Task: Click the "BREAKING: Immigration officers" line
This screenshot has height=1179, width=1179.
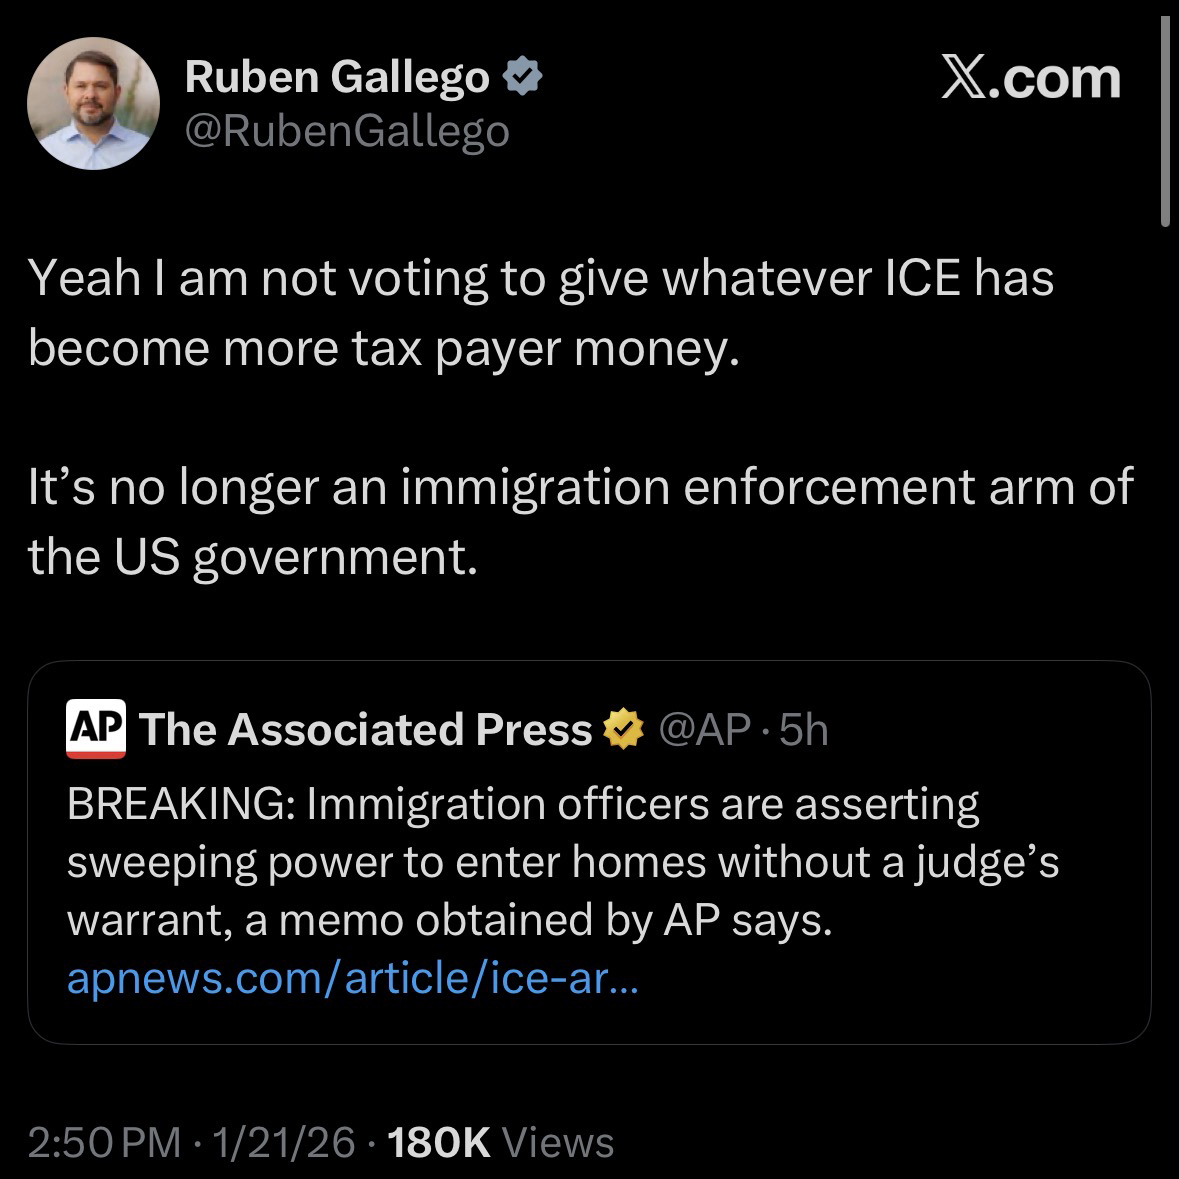Action: [x=523, y=803]
